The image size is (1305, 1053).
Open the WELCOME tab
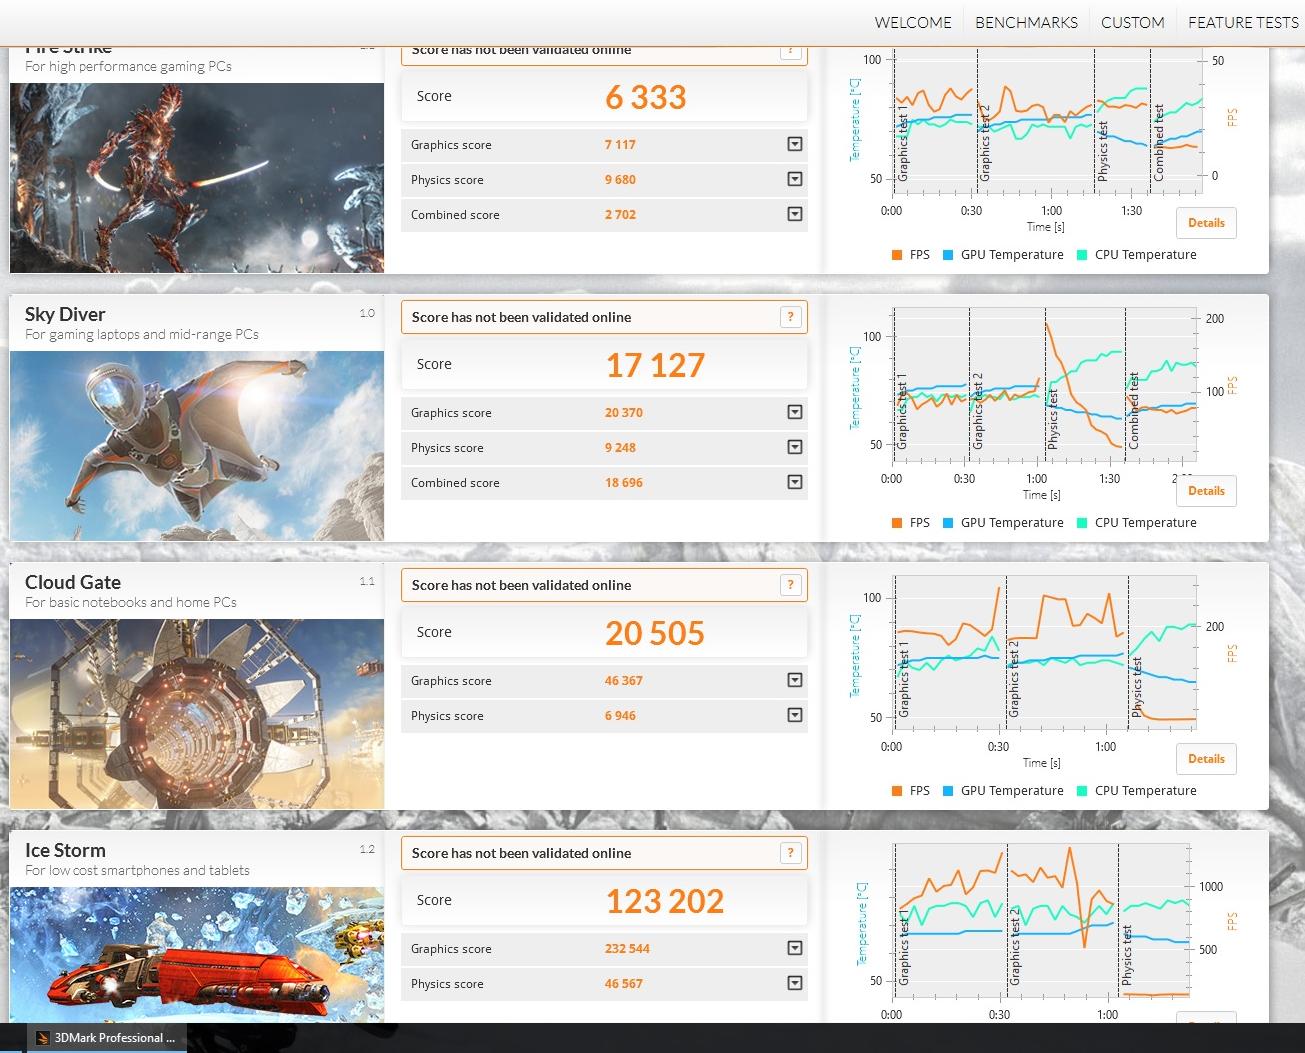pyautogui.click(x=913, y=22)
